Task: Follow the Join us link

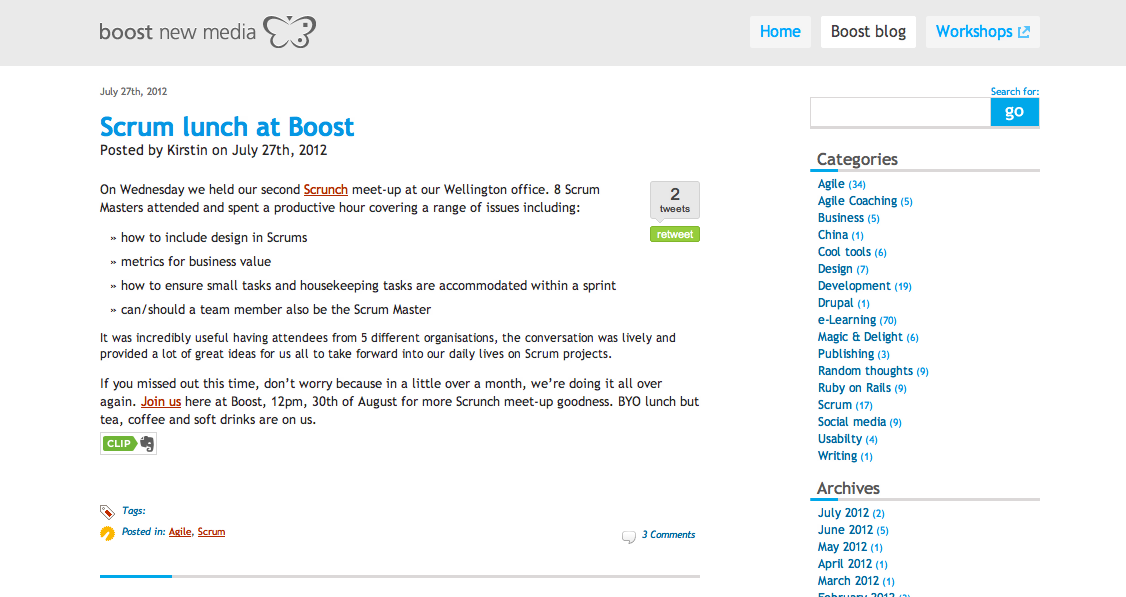Action: [x=161, y=402]
